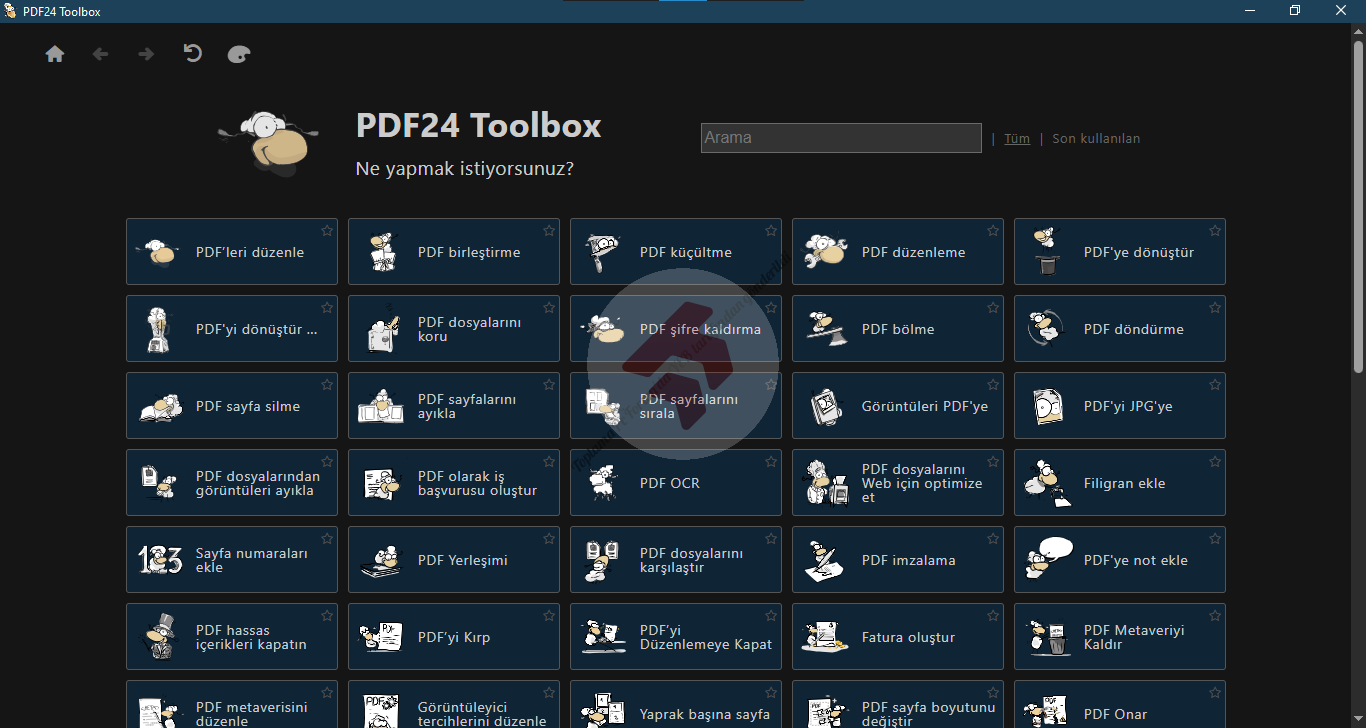The width and height of the screenshot is (1366, 728).
Task: Show recently used via Son kullanılan
Action: pos(1096,139)
